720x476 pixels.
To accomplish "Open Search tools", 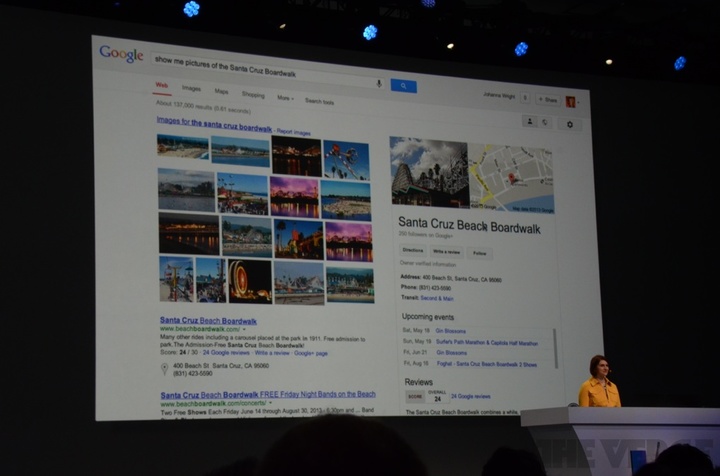I will 320,101.
